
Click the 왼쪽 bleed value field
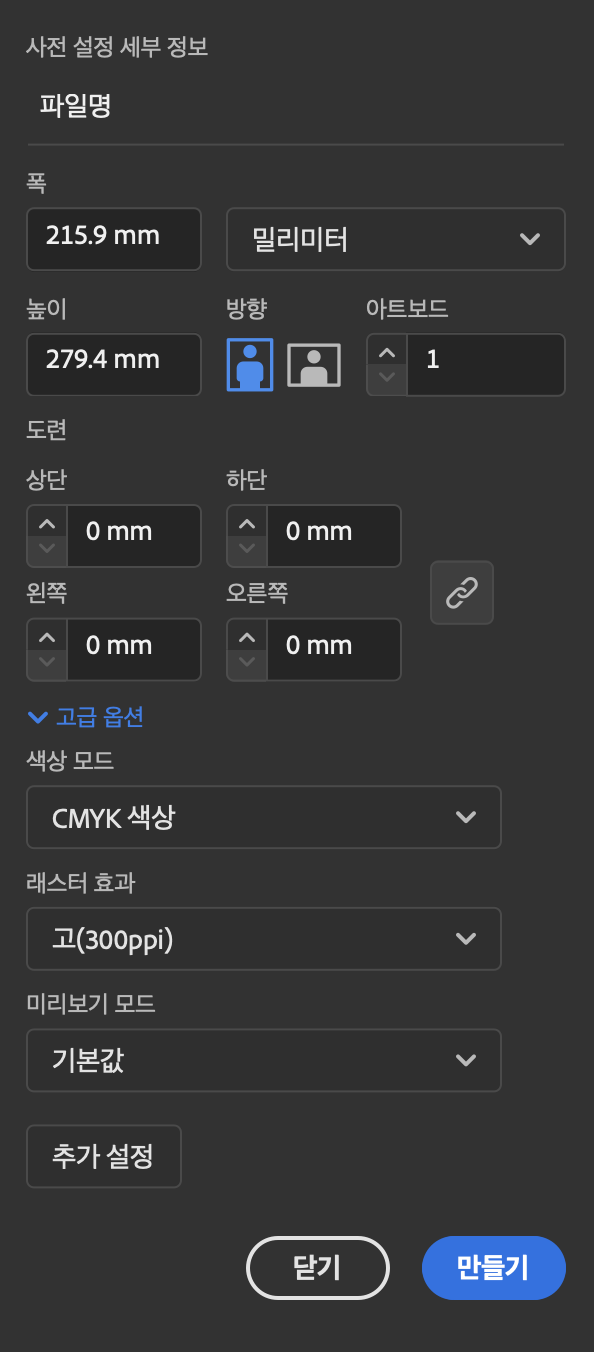coord(133,650)
